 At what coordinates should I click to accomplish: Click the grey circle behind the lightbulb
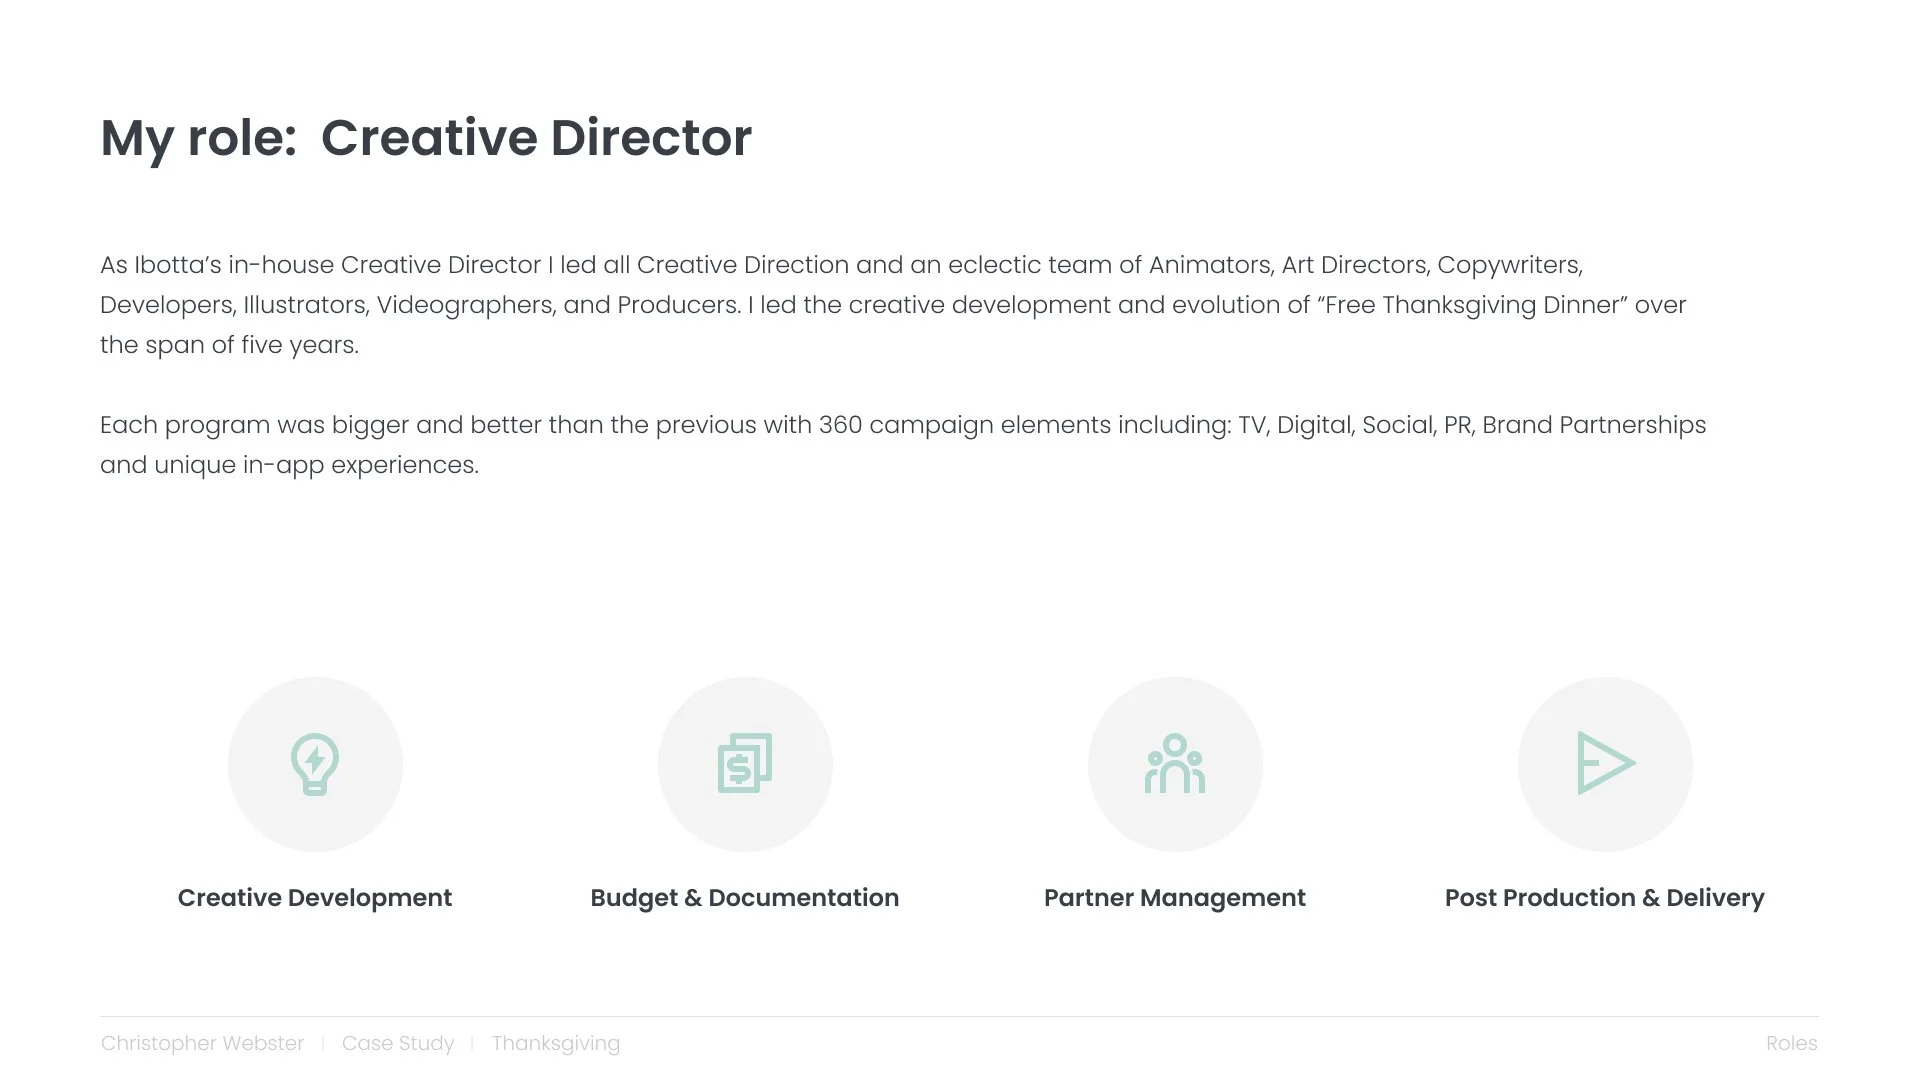pyautogui.click(x=315, y=764)
